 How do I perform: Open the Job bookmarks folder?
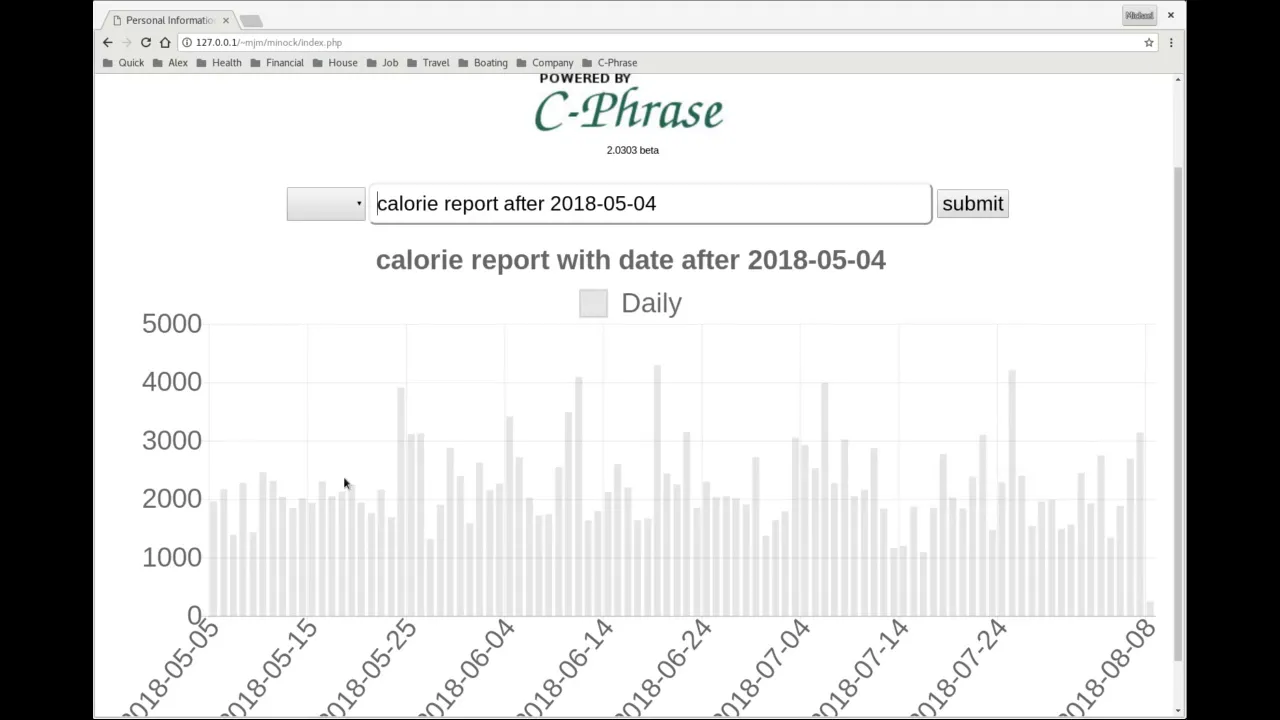(x=382, y=62)
